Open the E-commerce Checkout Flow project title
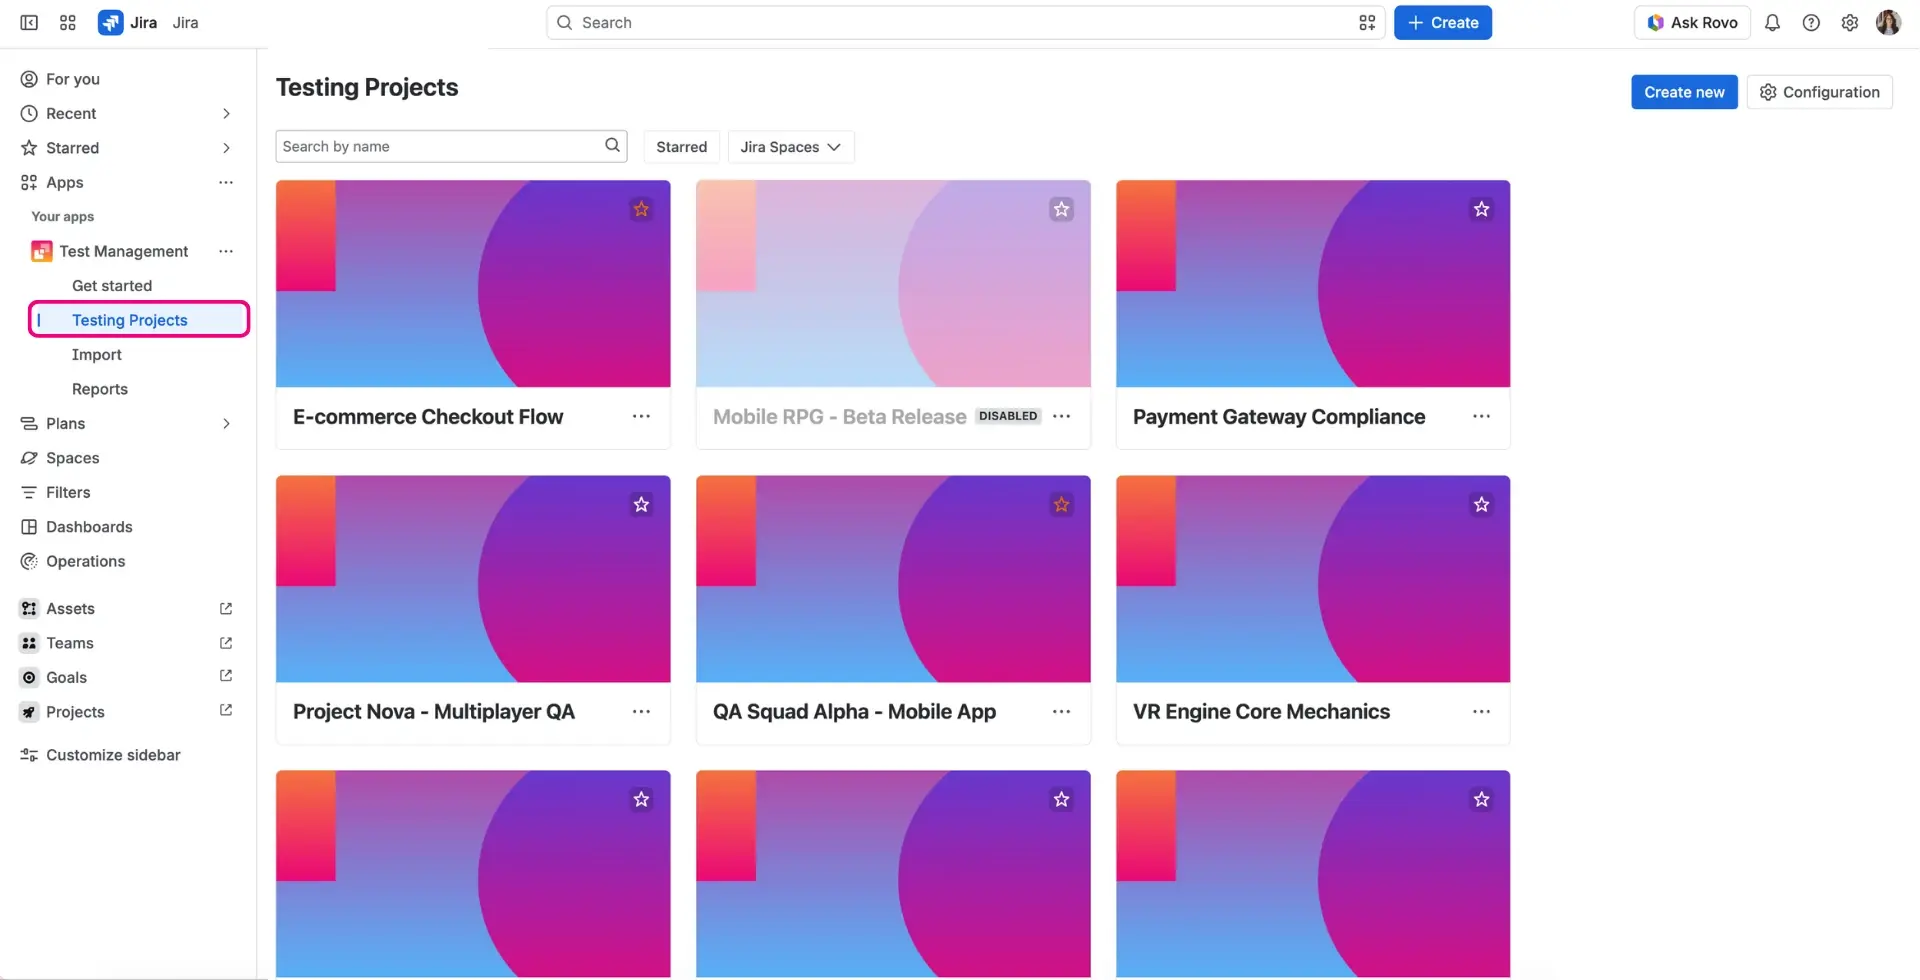 coord(428,416)
